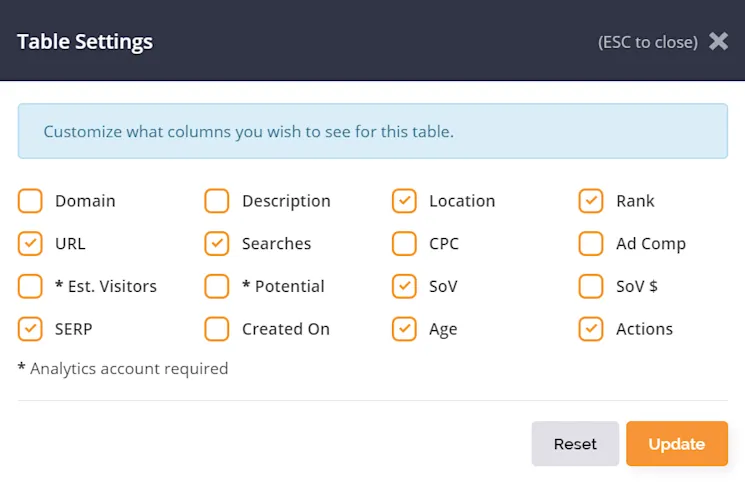Screen dimensions: 745x483
Task: Uncheck the SERP column checkbox
Action: 31,329
